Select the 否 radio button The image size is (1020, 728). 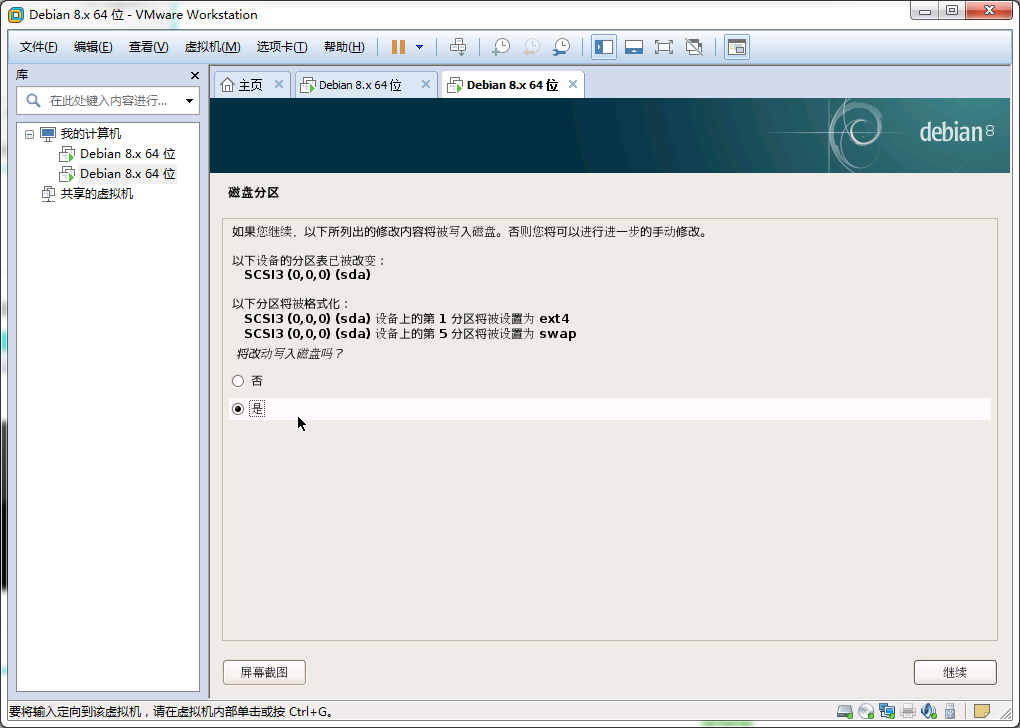(x=238, y=381)
